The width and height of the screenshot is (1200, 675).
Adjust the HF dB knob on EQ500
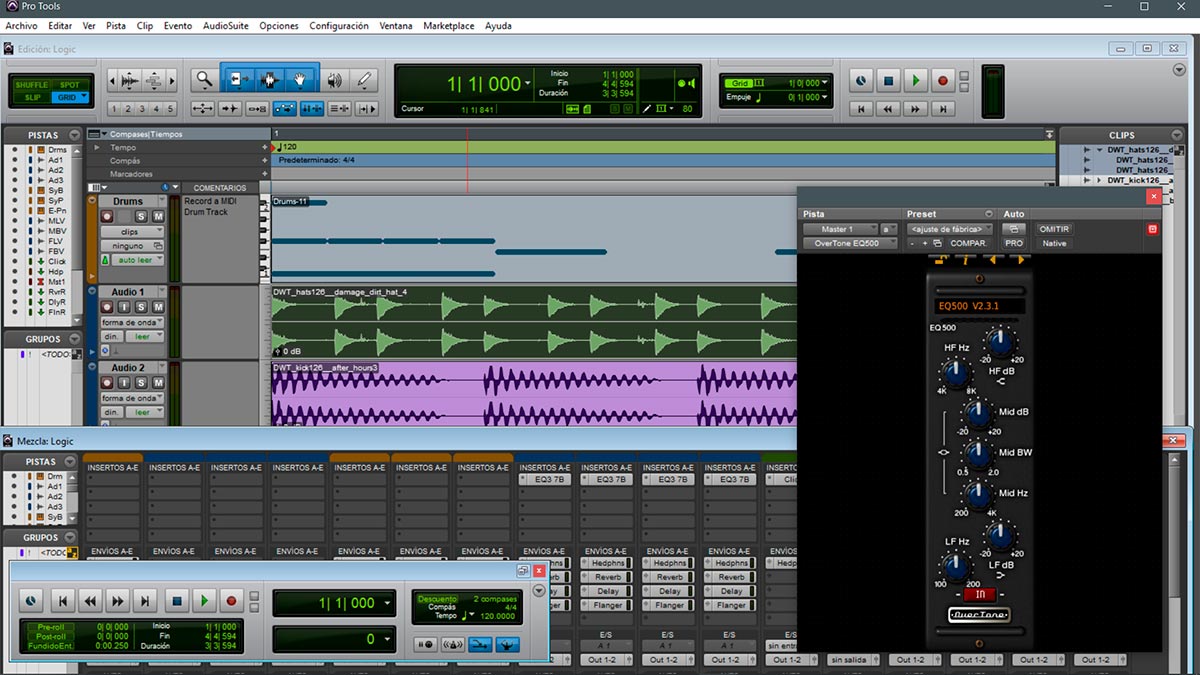(1000, 342)
